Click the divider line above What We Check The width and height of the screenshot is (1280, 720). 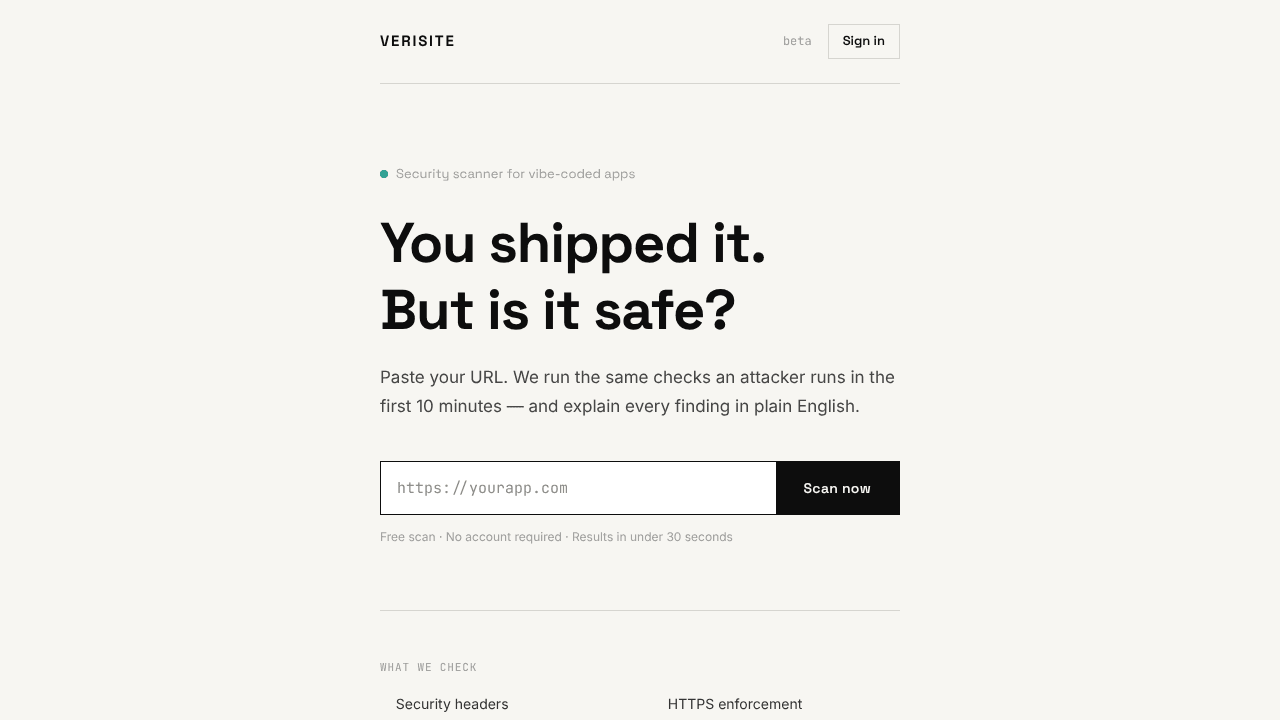pos(640,610)
